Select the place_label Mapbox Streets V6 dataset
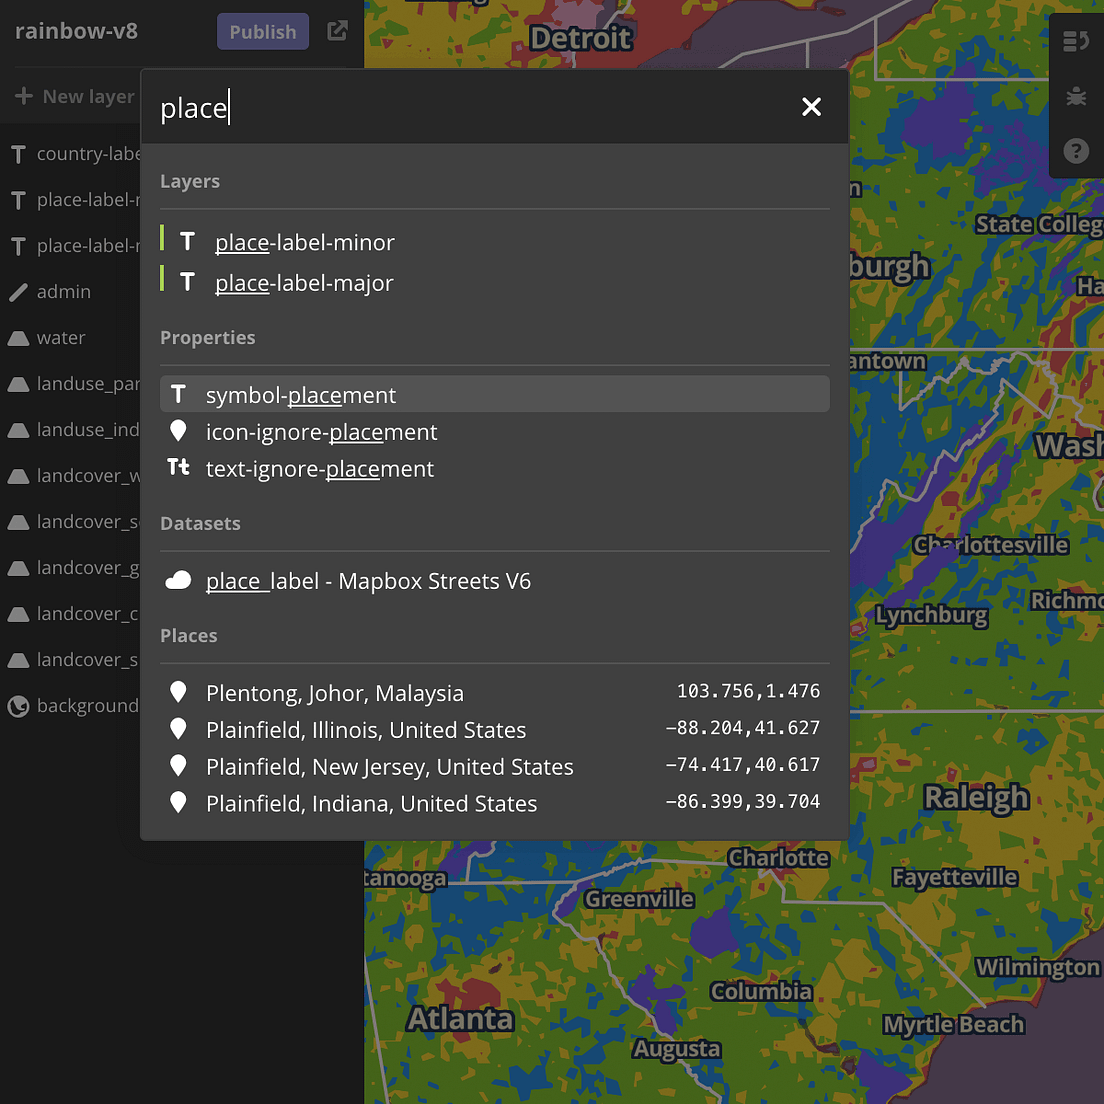This screenshot has width=1104, height=1104. (368, 580)
